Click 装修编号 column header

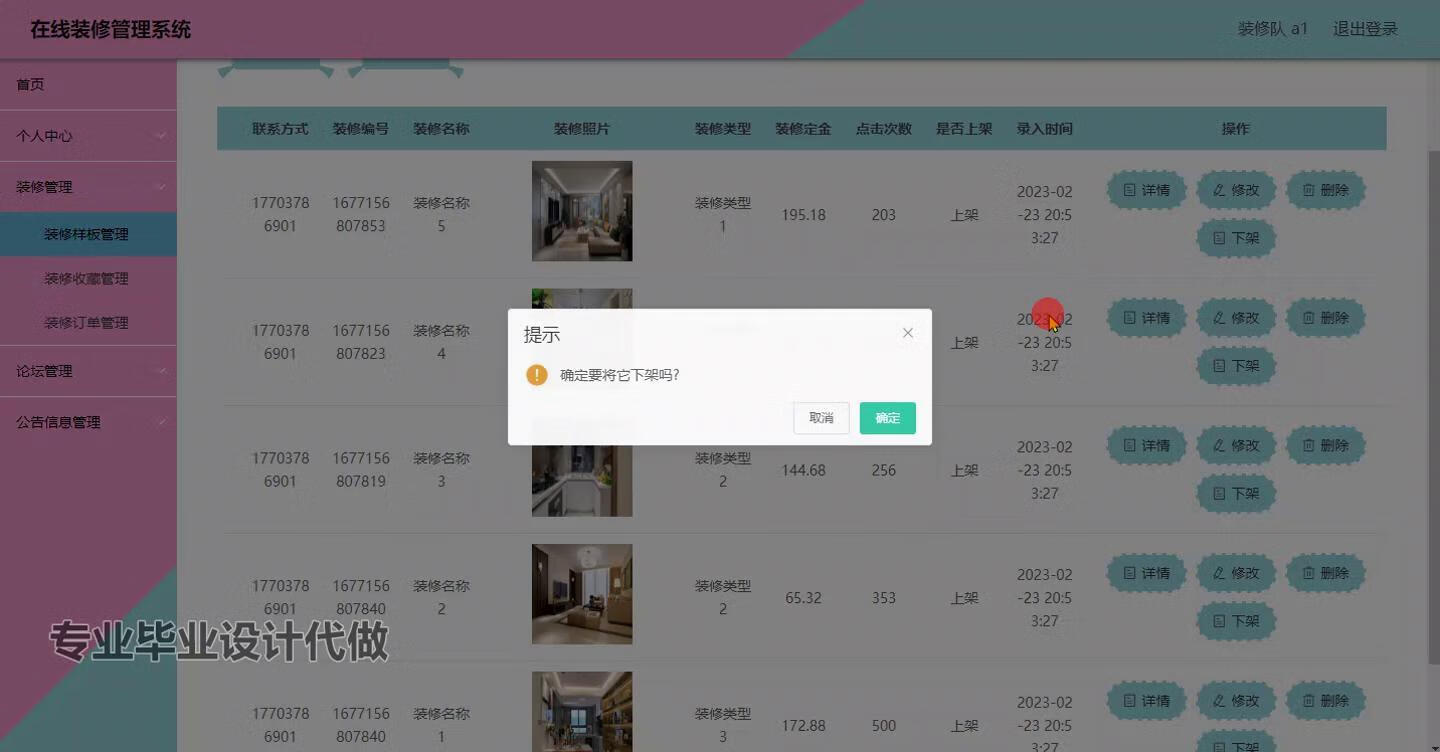(x=361, y=129)
